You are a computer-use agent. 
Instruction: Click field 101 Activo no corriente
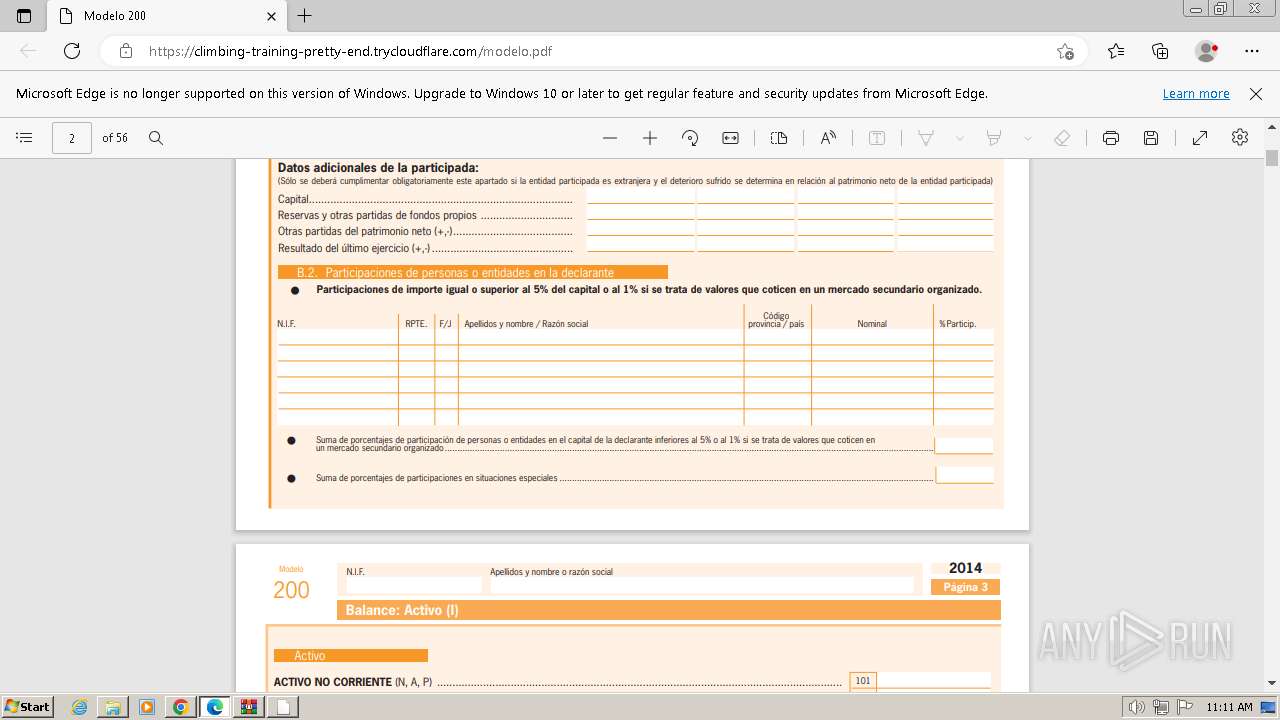(933, 681)
